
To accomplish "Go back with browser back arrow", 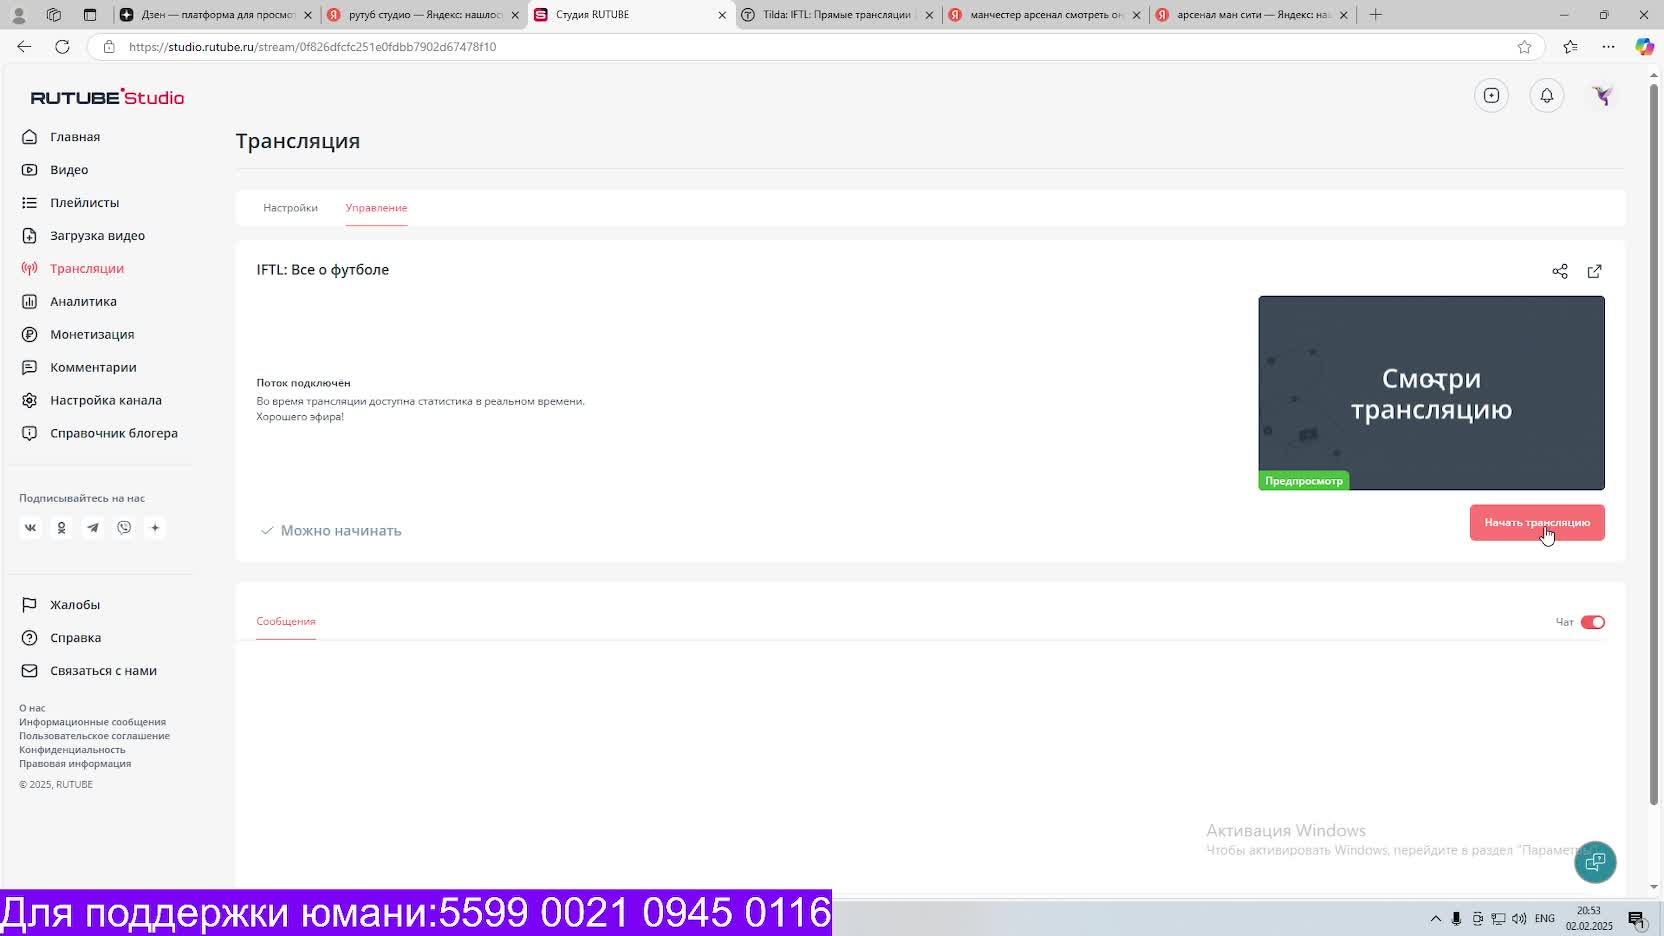I will (24, 47).
